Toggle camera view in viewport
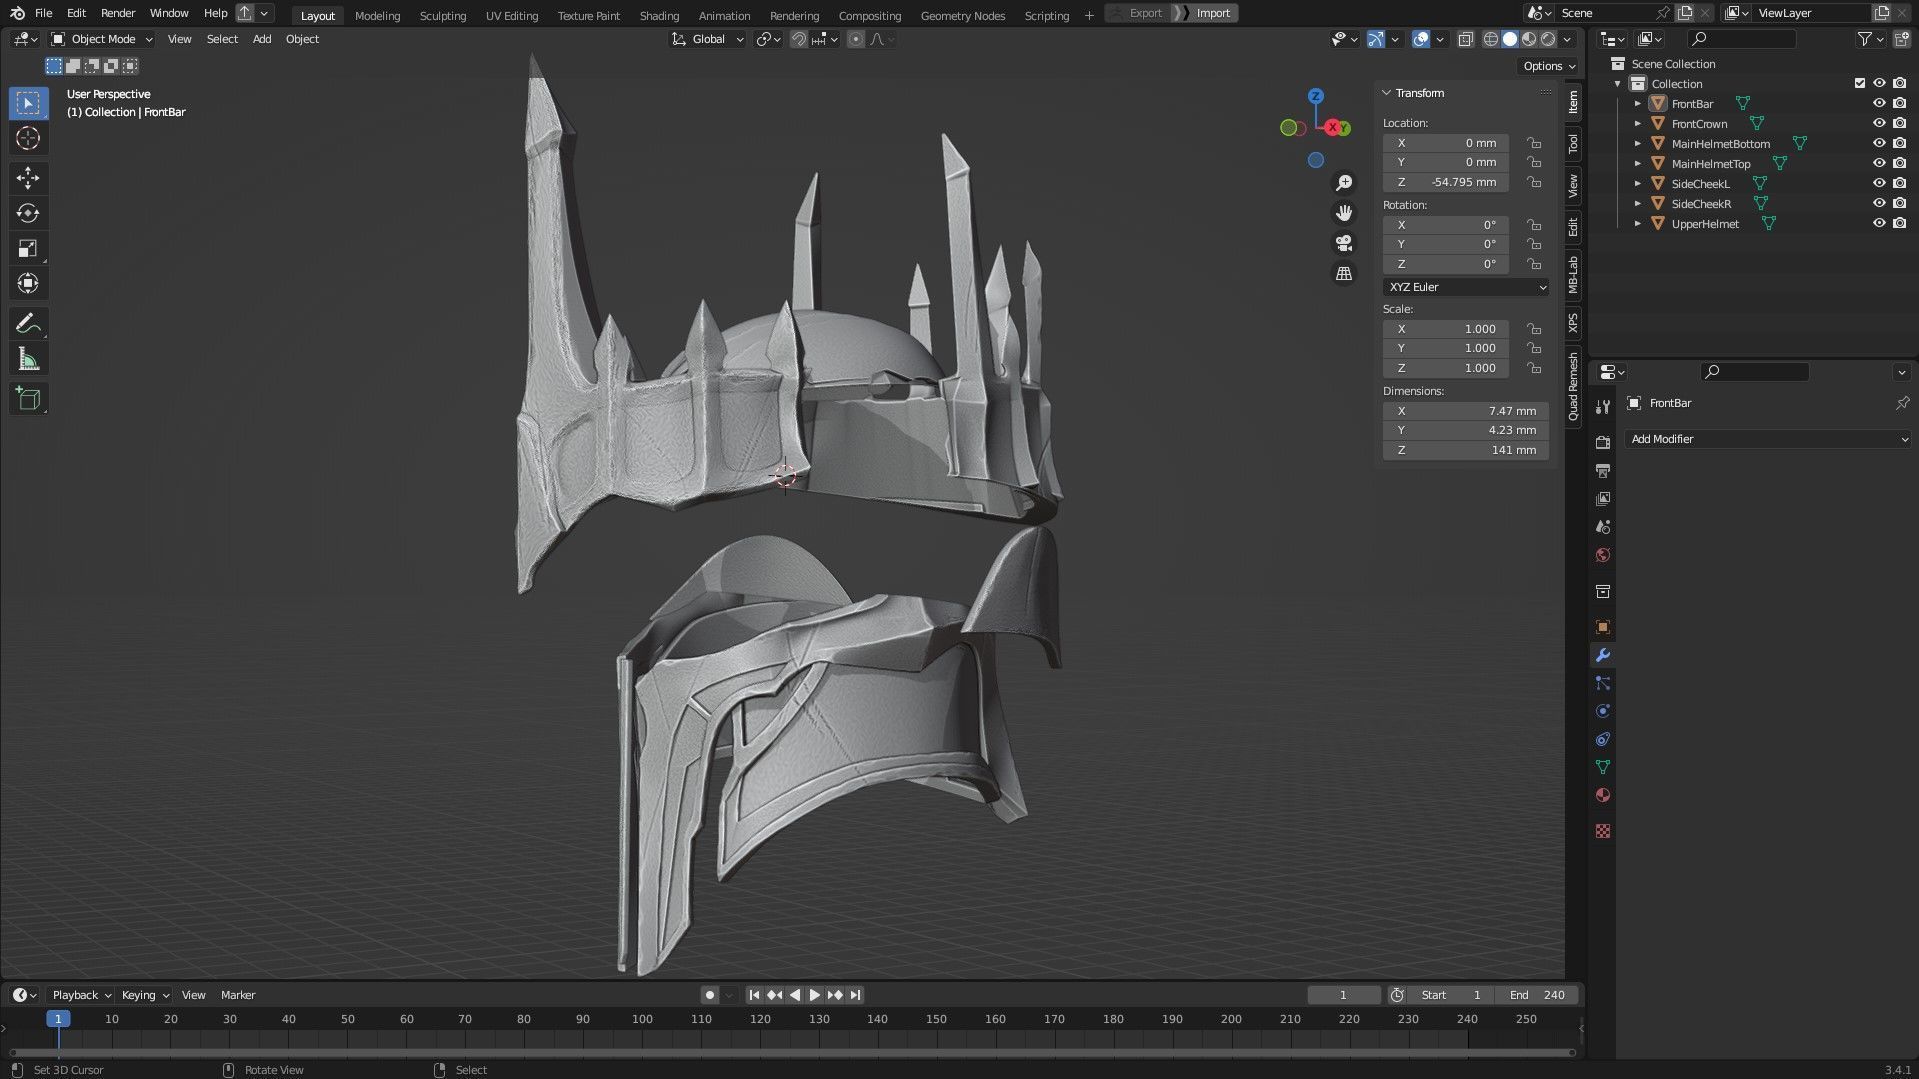1919x1079 pixels. [1344, 243]
